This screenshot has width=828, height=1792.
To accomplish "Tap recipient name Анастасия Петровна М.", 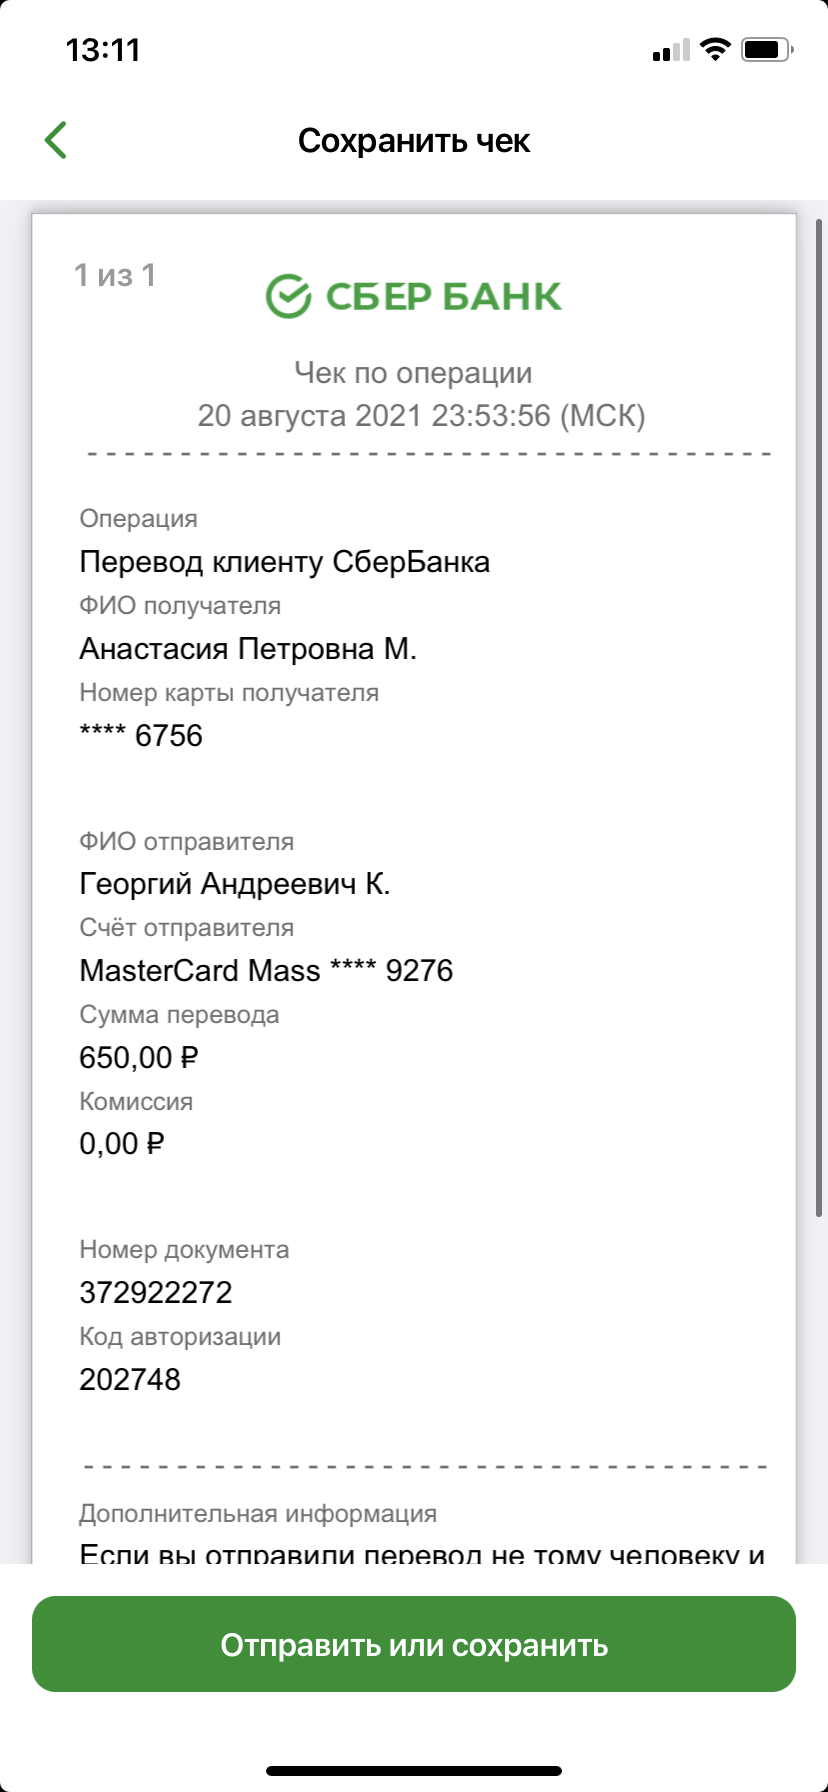I will tap(248, 650).
